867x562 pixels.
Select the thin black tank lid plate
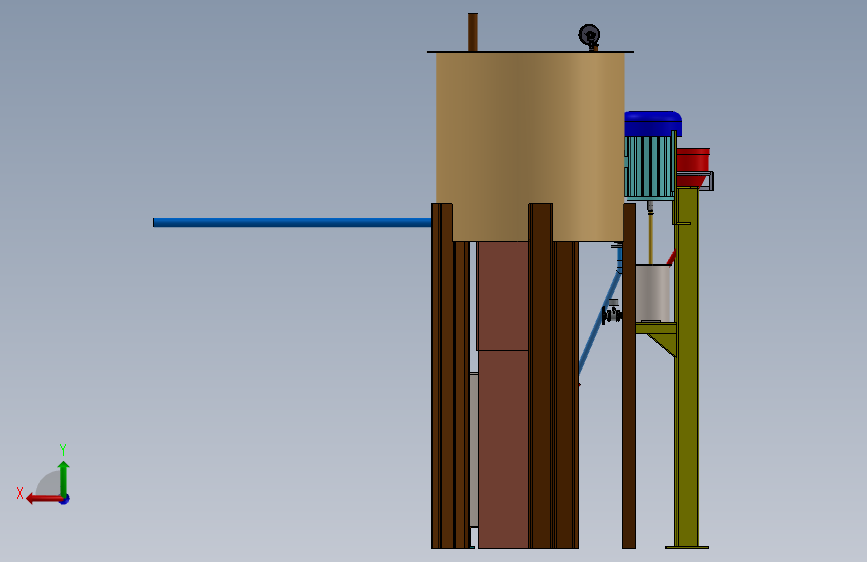coord(530,52)
